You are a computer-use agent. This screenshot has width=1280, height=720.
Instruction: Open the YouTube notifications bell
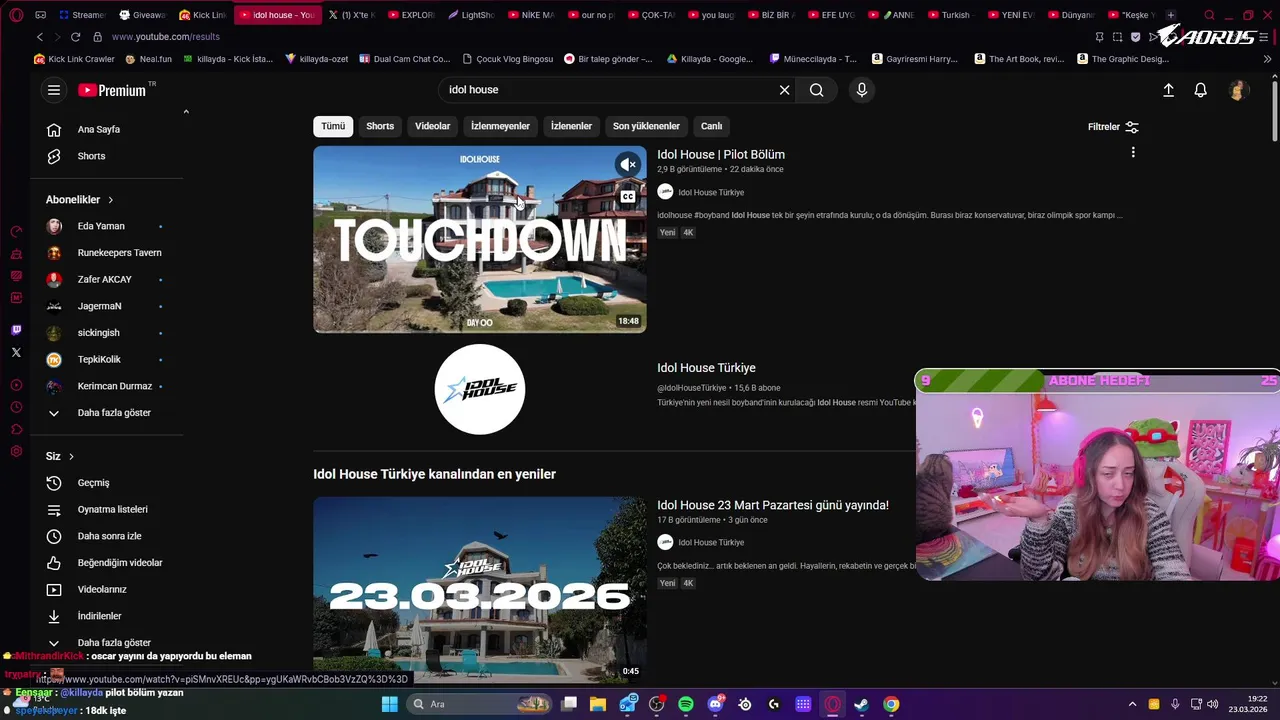tap(1201, 90)
